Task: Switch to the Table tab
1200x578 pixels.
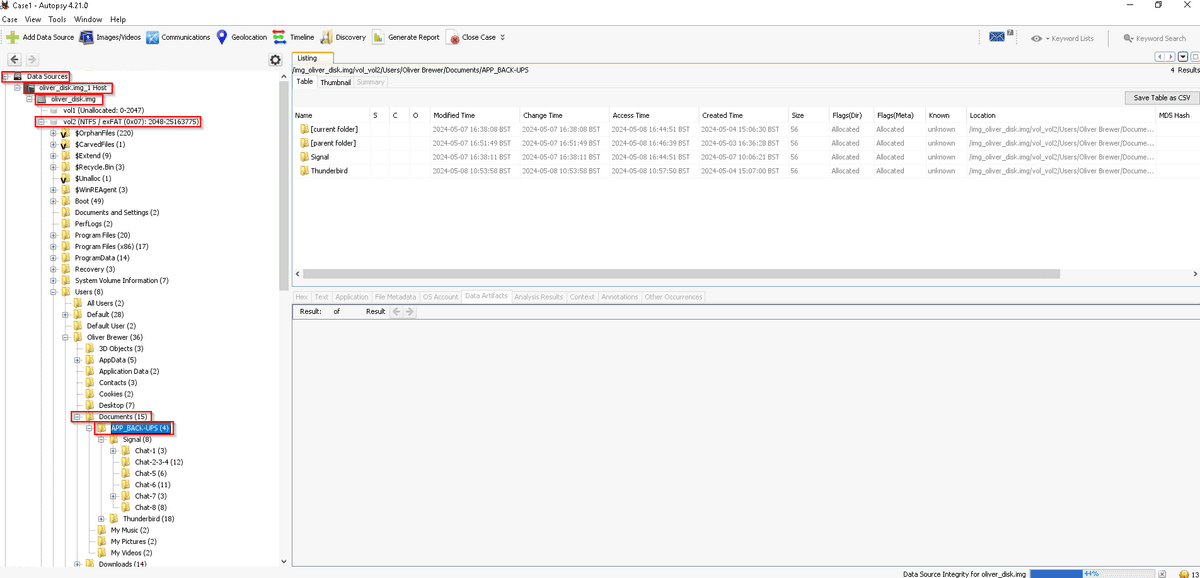Action: [304, 82]
